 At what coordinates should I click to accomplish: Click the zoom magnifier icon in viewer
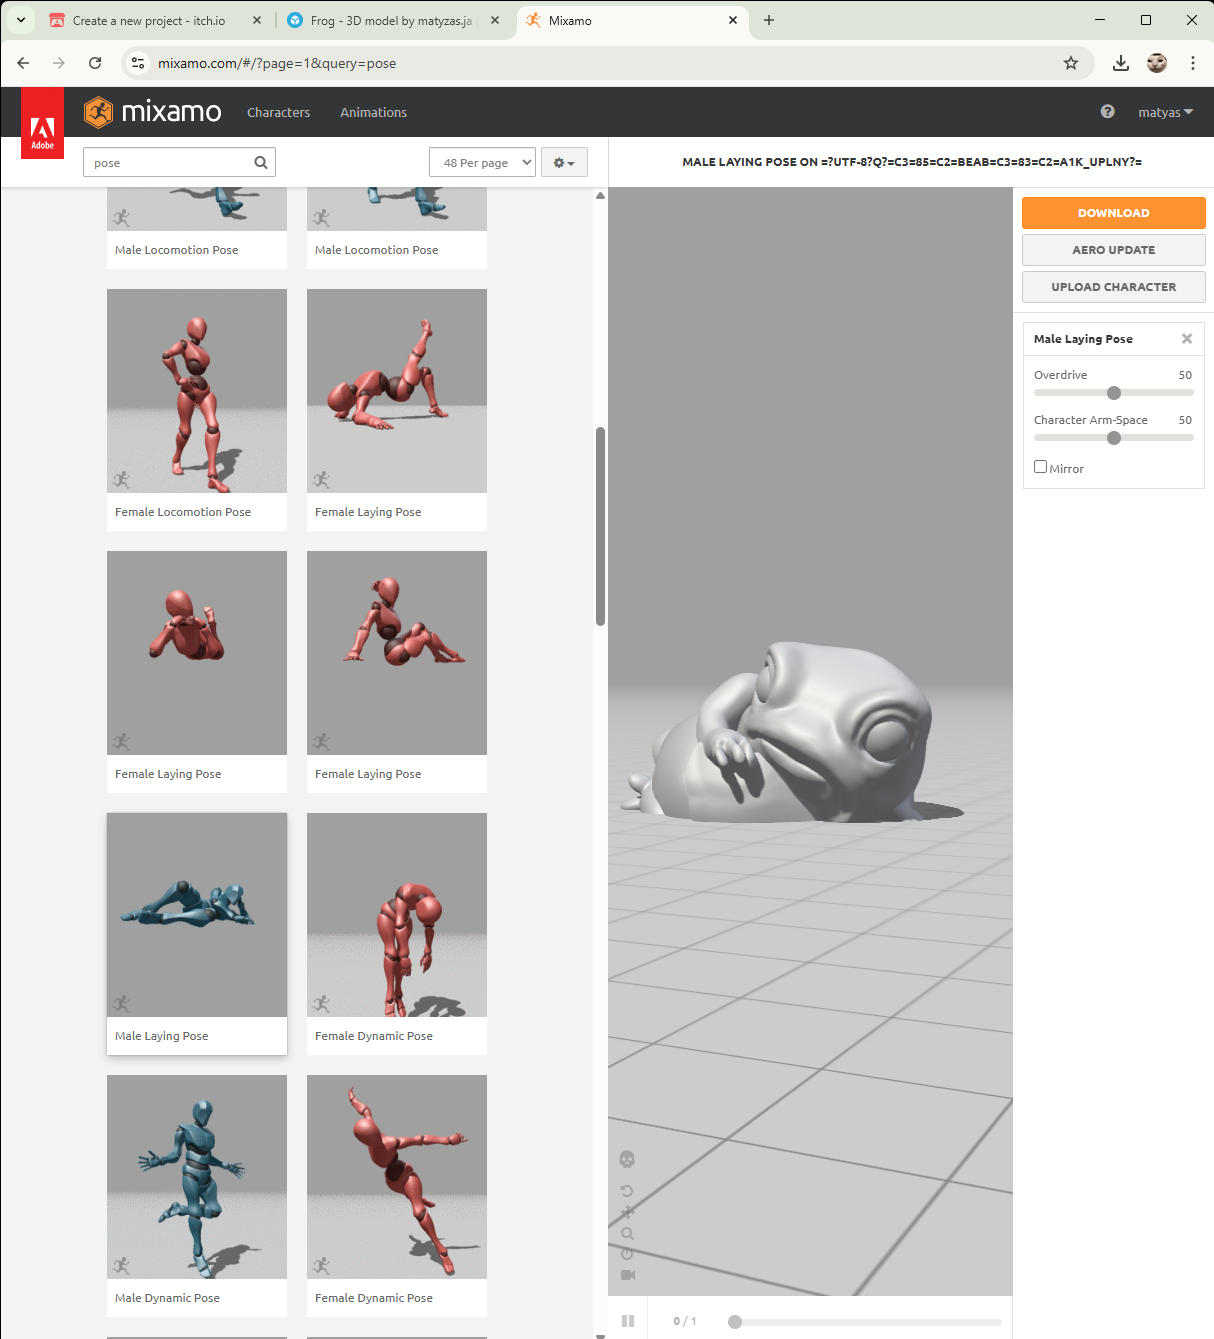click(x=627, y=1233)
